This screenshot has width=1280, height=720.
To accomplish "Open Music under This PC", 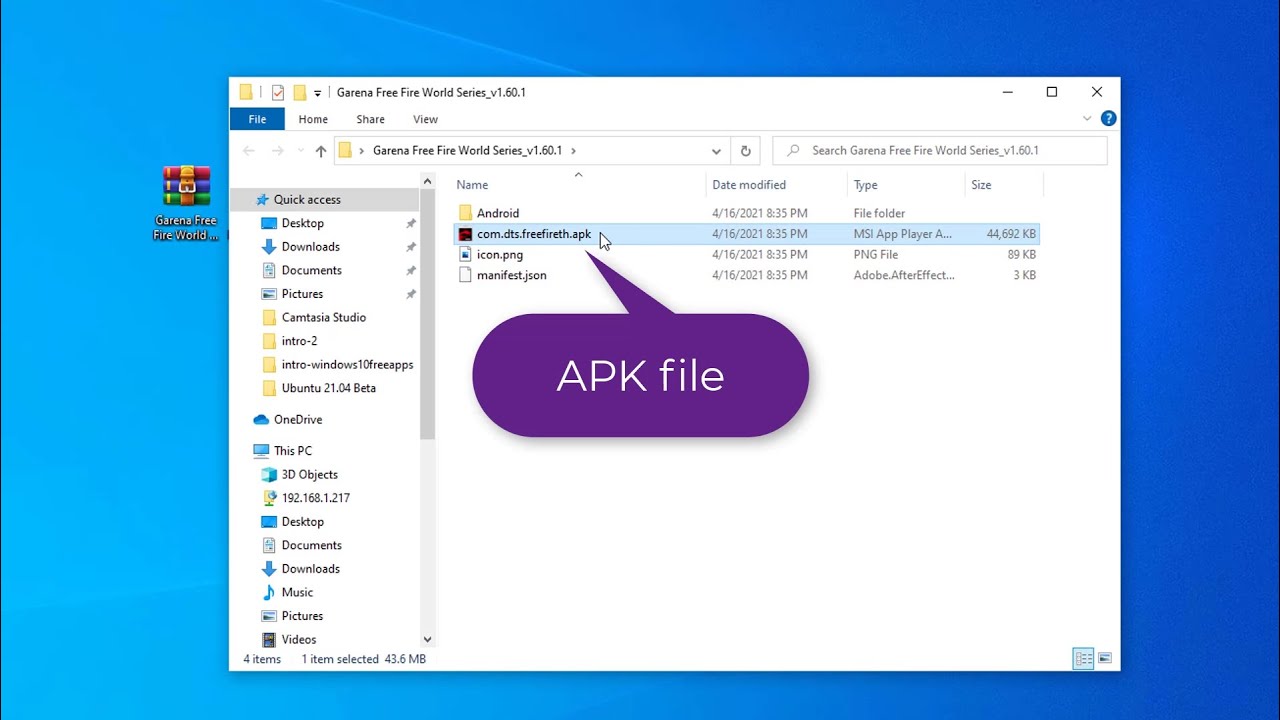I will tap(297, 593).
